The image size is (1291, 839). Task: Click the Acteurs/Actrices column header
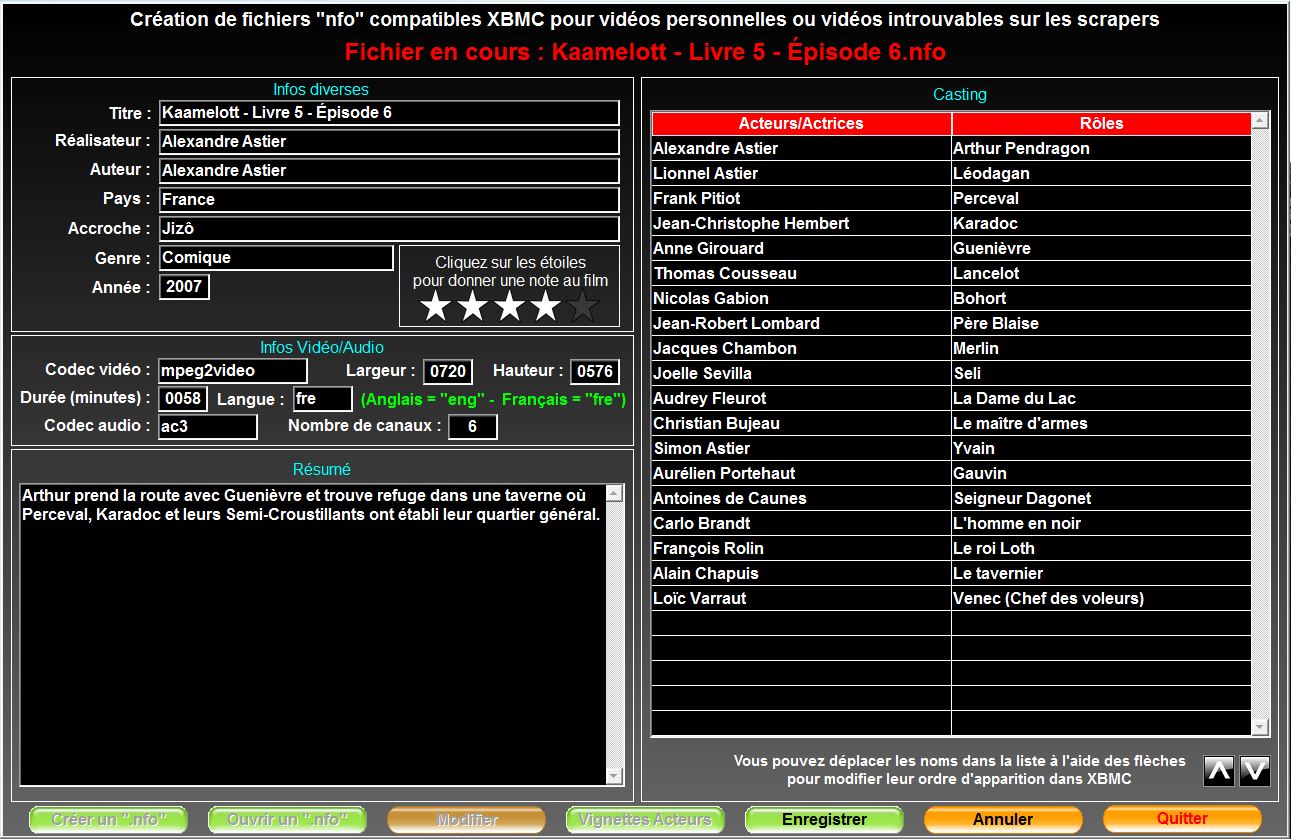[801, 124]
